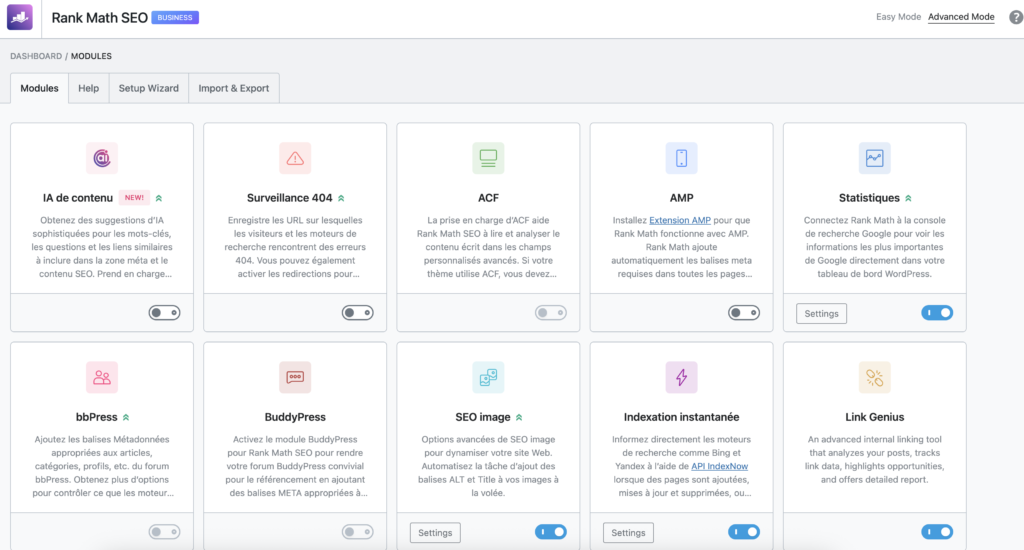Image resolution: width=1024 pixels, height=550 pixels.
Task: Toggle the ACF module switch
Action: [551, 313]
